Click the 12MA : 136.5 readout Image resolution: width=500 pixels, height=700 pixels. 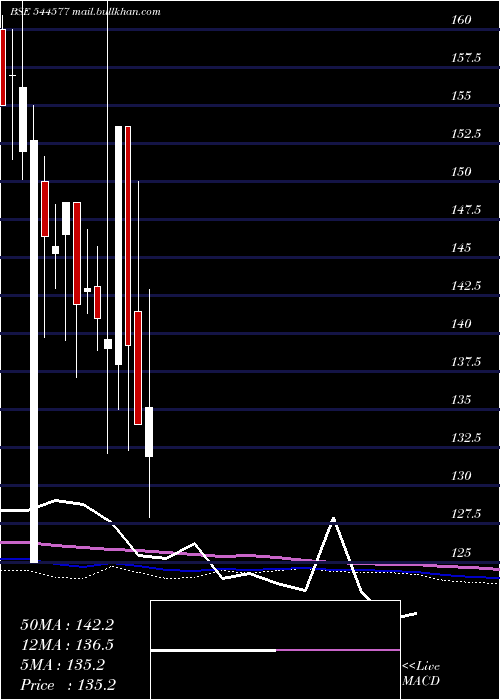(x=67, y=645)
